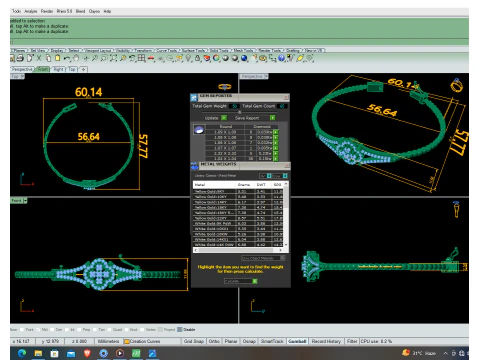The image size is (480, 360).
Task: Click the Paste clipboard icon
Action: click(x=58, y=58)
